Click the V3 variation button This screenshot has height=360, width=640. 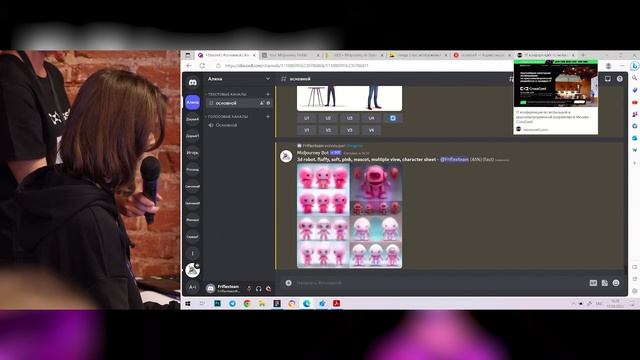click(350, 130)
